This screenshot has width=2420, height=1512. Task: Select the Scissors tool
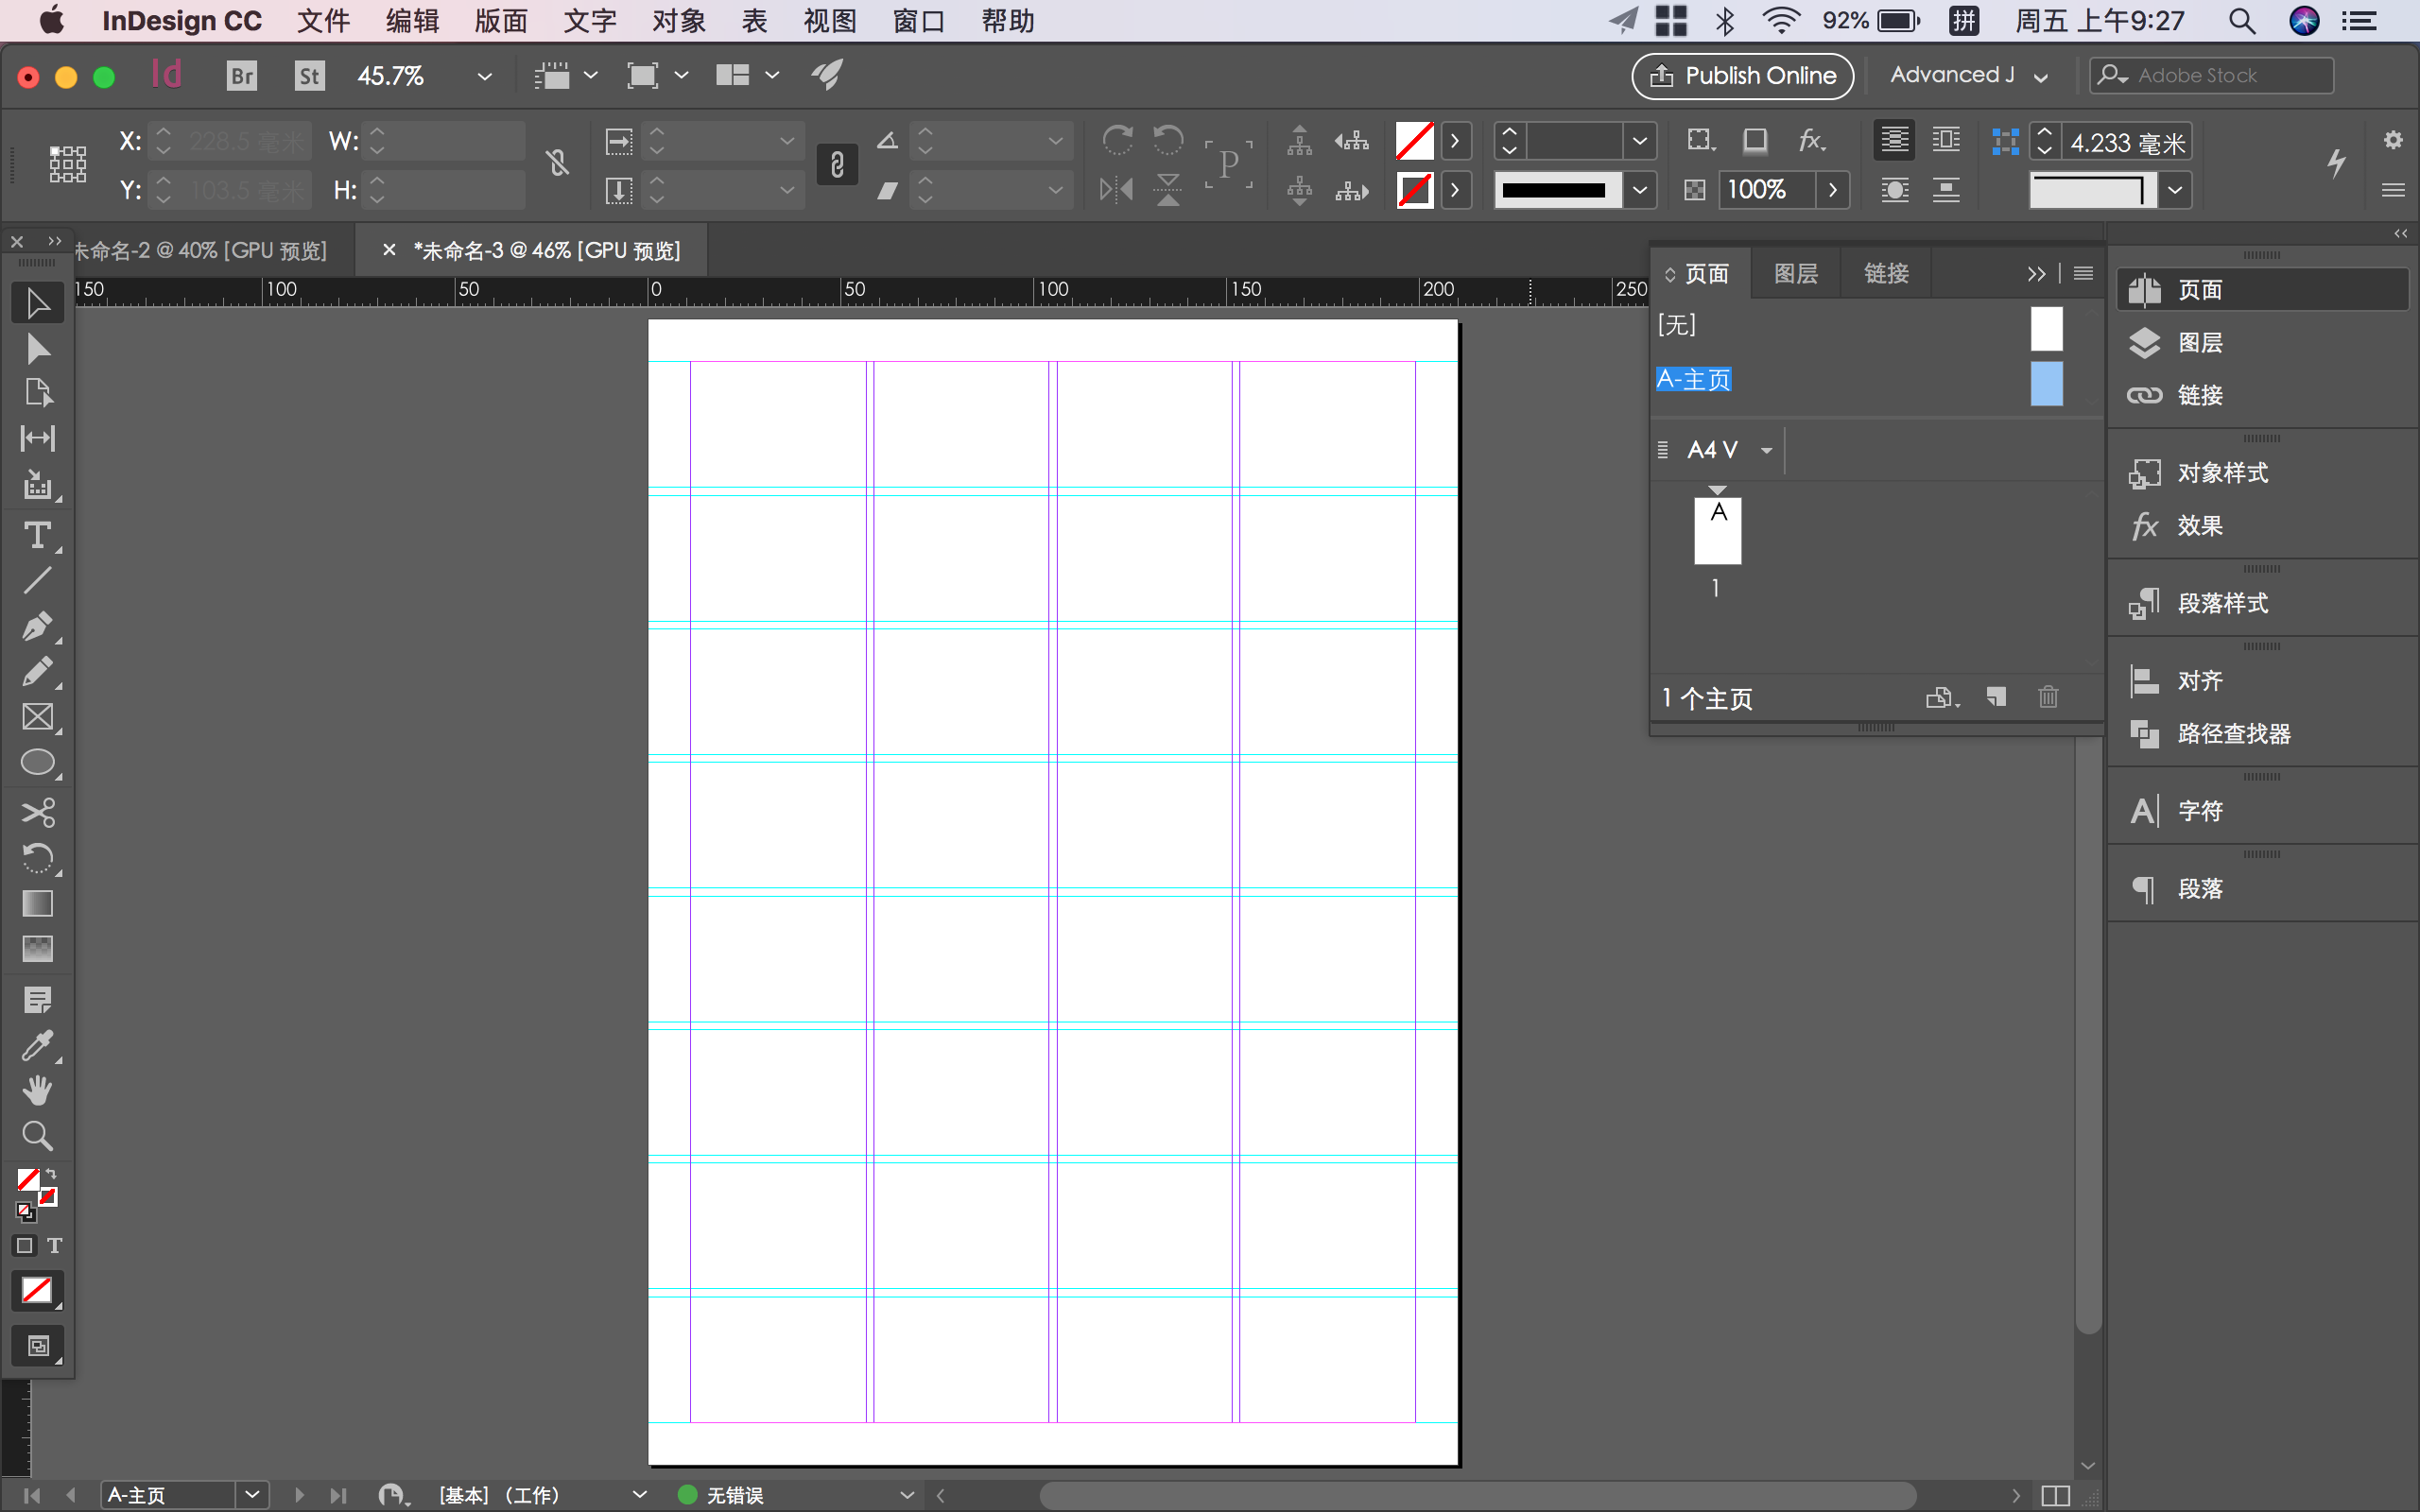pyautogui.click(x=38, y=812)
